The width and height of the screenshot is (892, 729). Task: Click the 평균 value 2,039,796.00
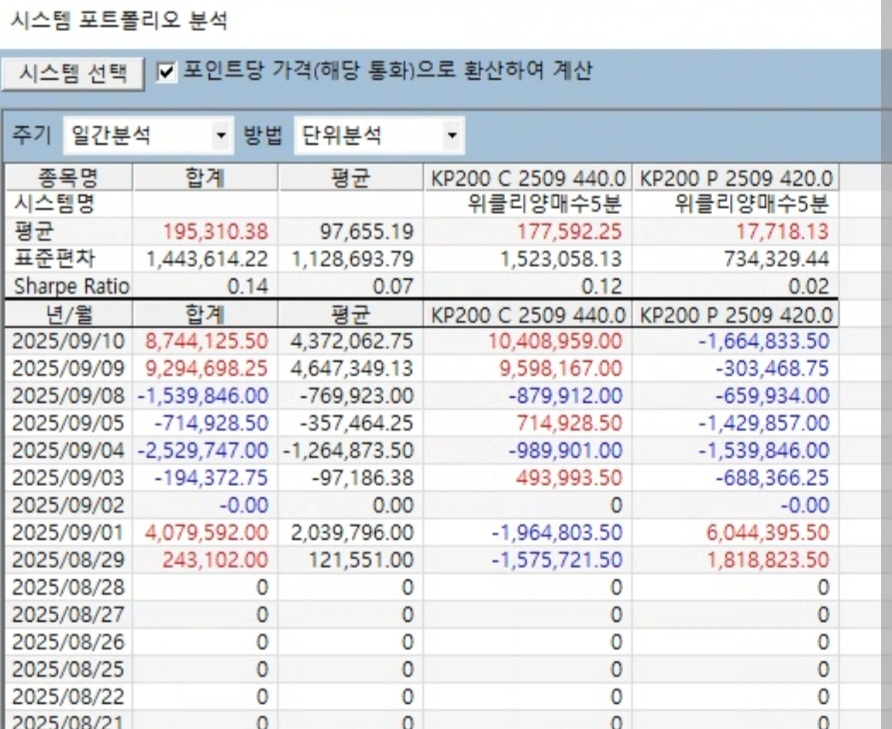(x=352, y=533)
